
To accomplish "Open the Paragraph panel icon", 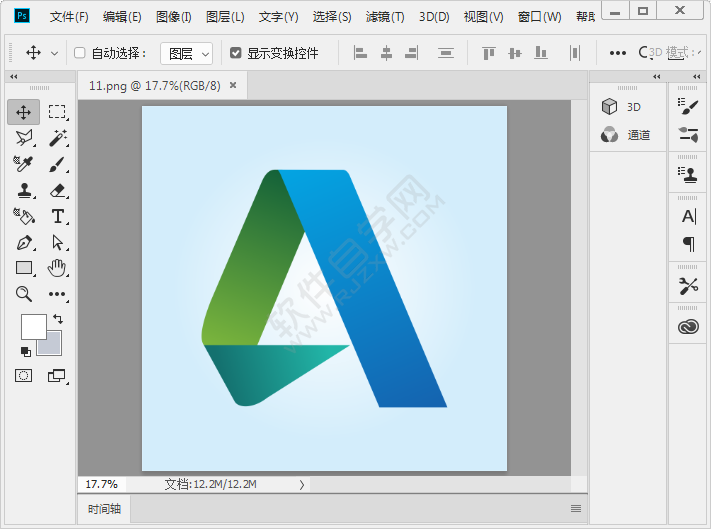I will 688,244.
